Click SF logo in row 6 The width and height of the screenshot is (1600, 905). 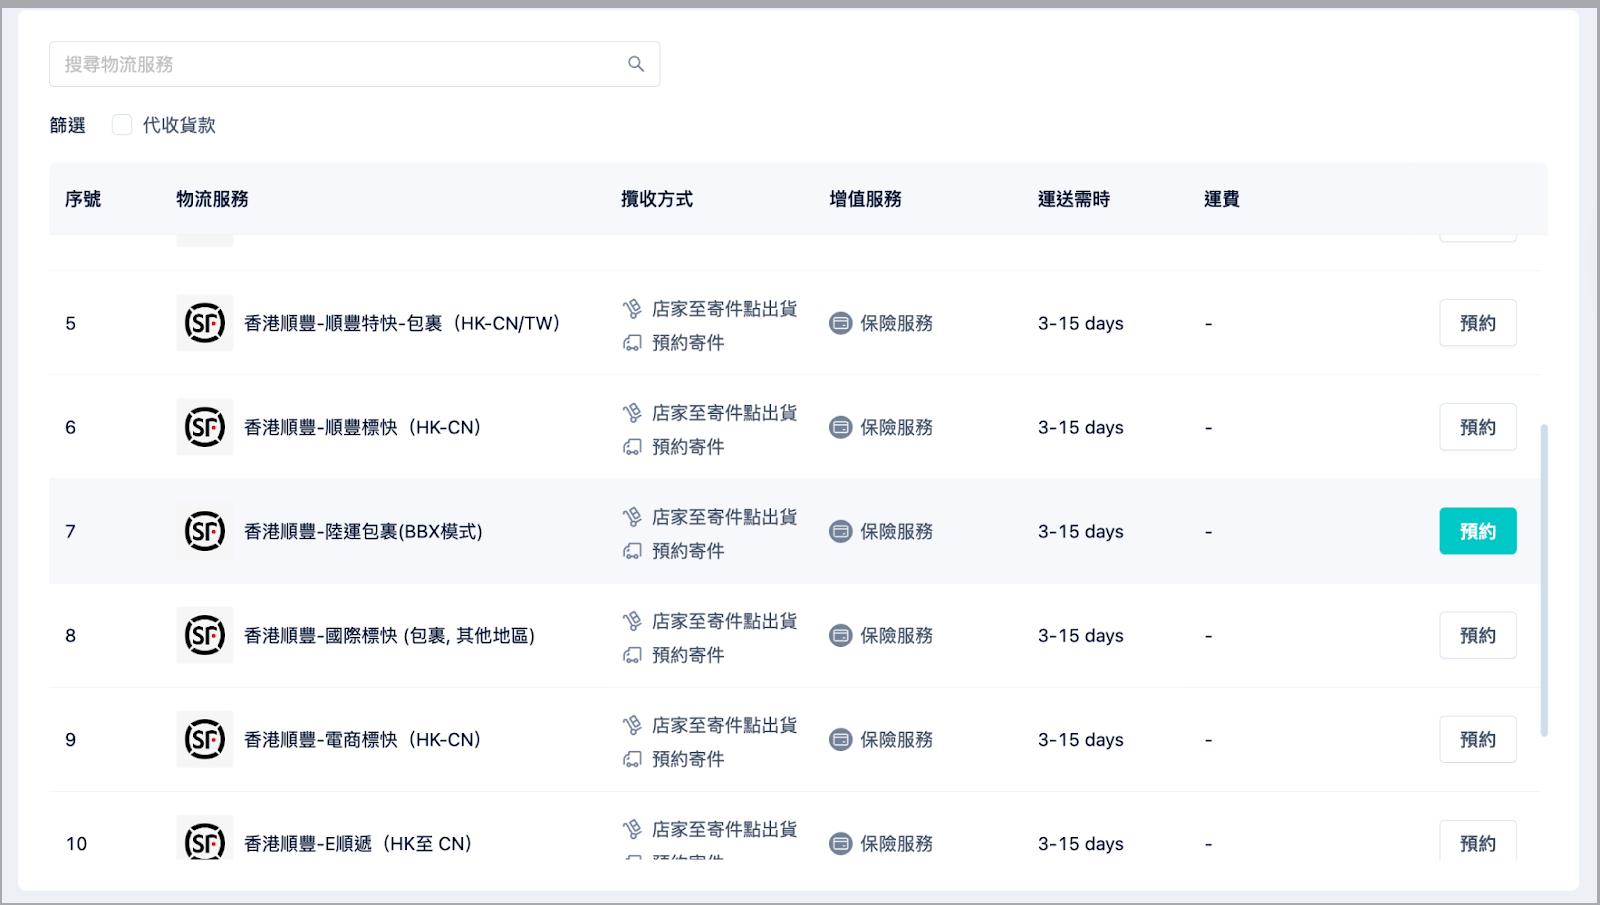tap(205, 427)
